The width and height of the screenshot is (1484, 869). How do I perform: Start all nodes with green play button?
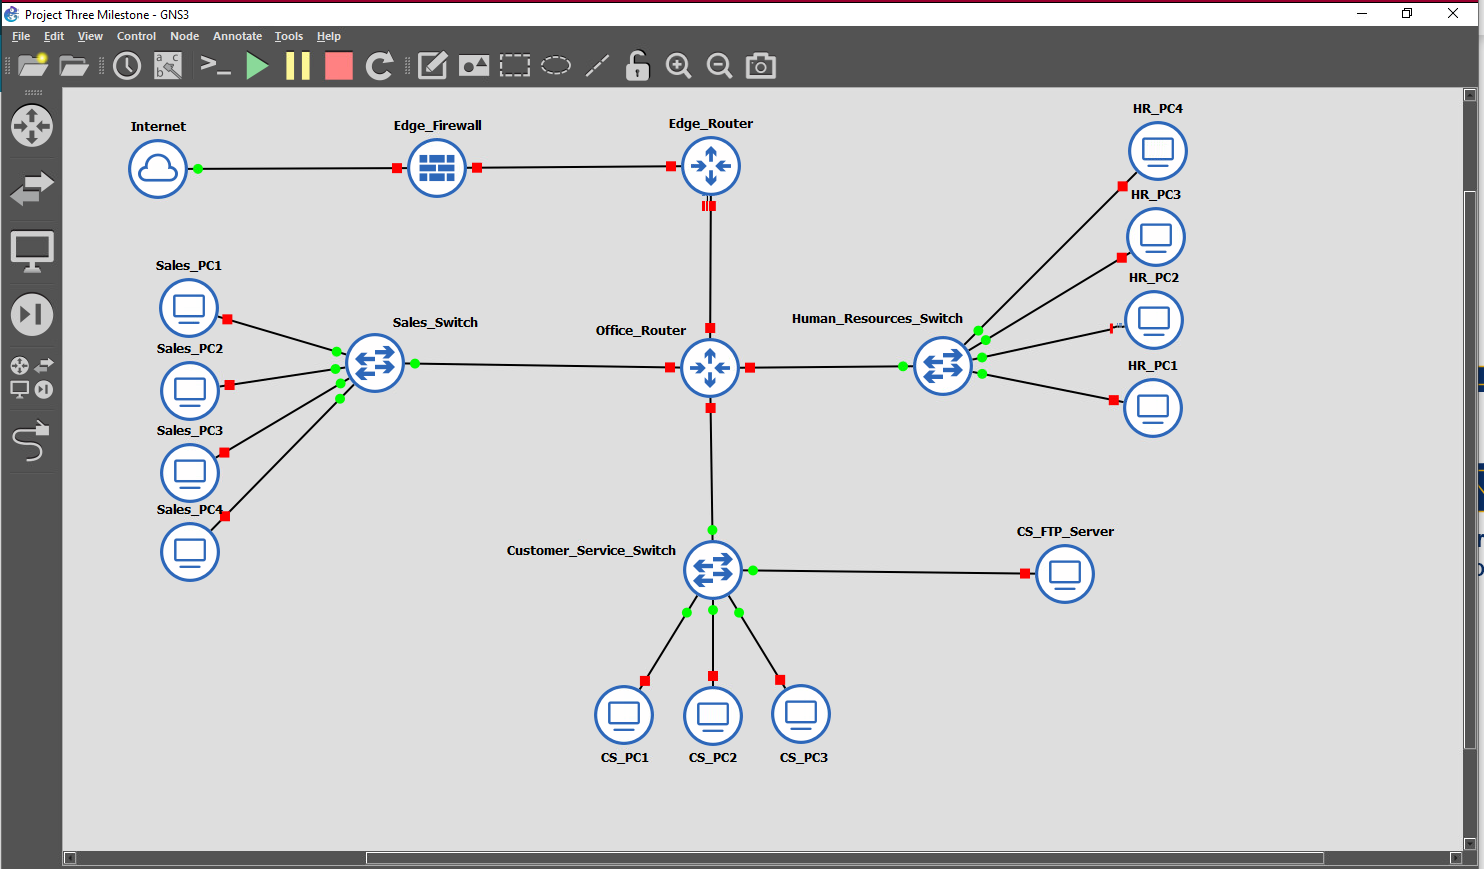pyautogui.click(x=257, y=66)
